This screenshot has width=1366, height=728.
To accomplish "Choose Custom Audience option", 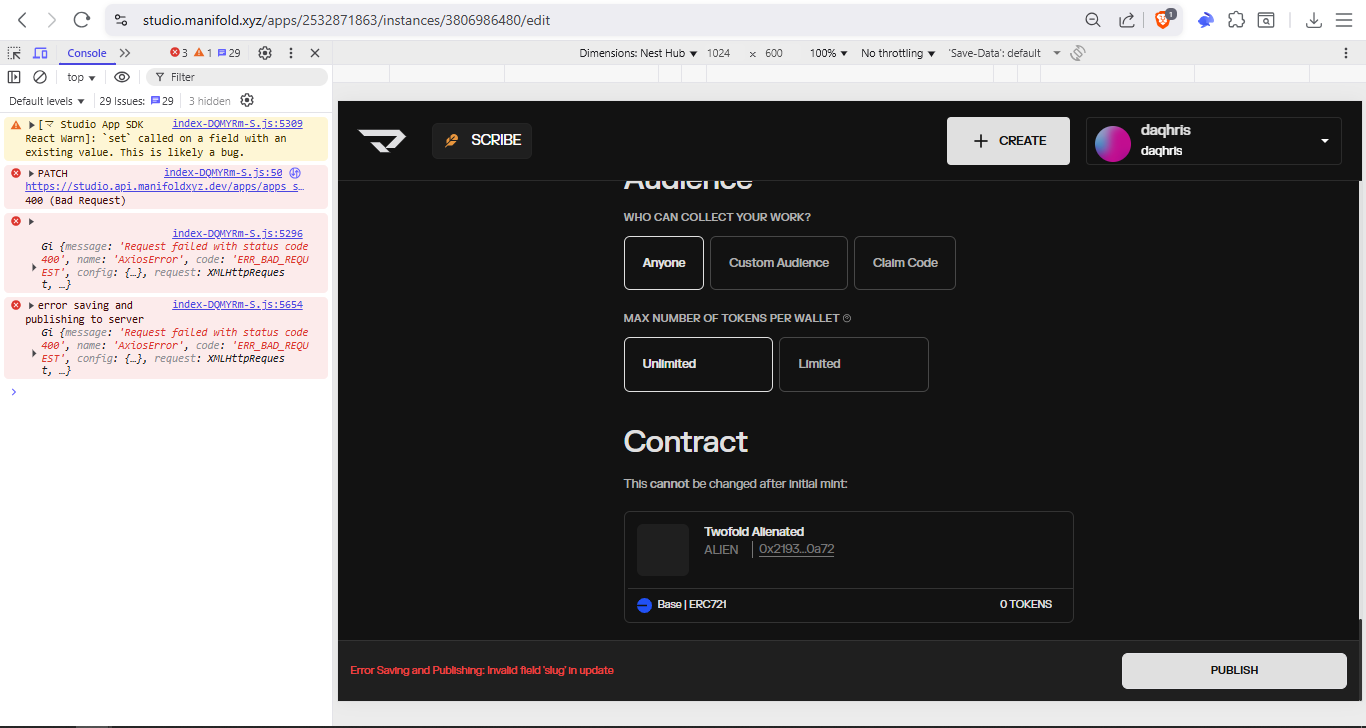I will coord(778,263).
